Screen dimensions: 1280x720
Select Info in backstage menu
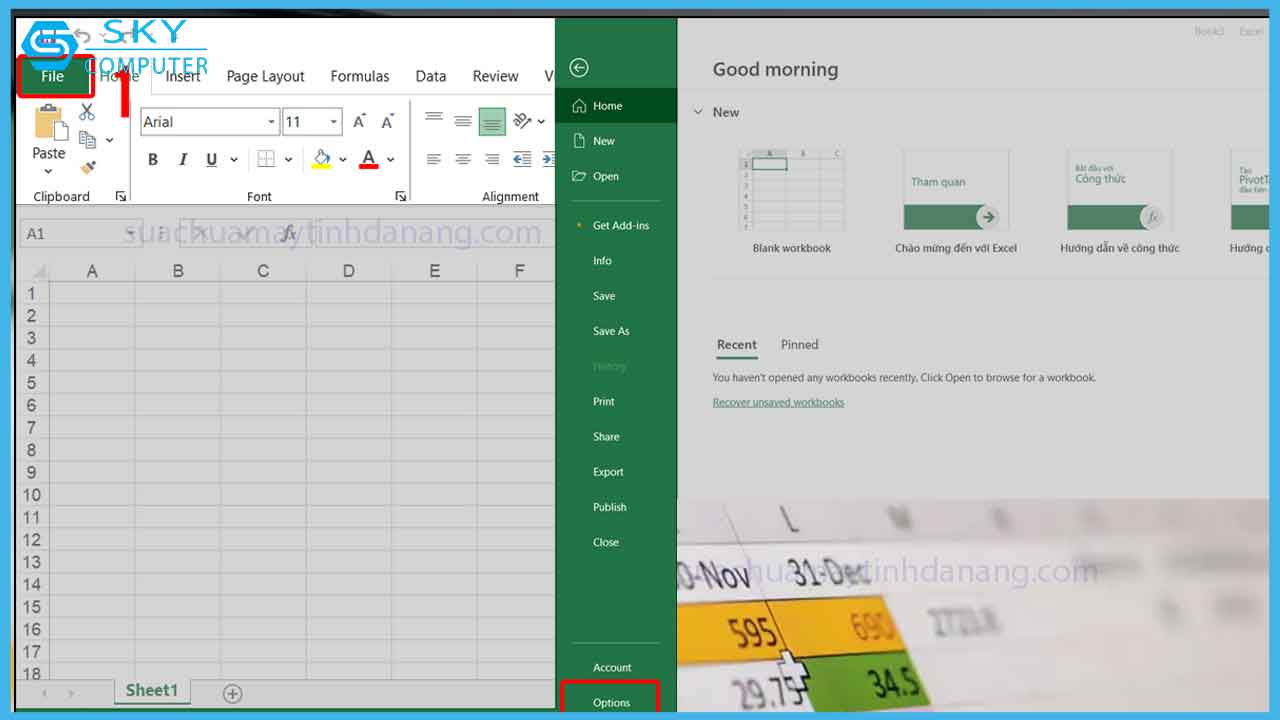pyautogui.click(x=617, y=260)
